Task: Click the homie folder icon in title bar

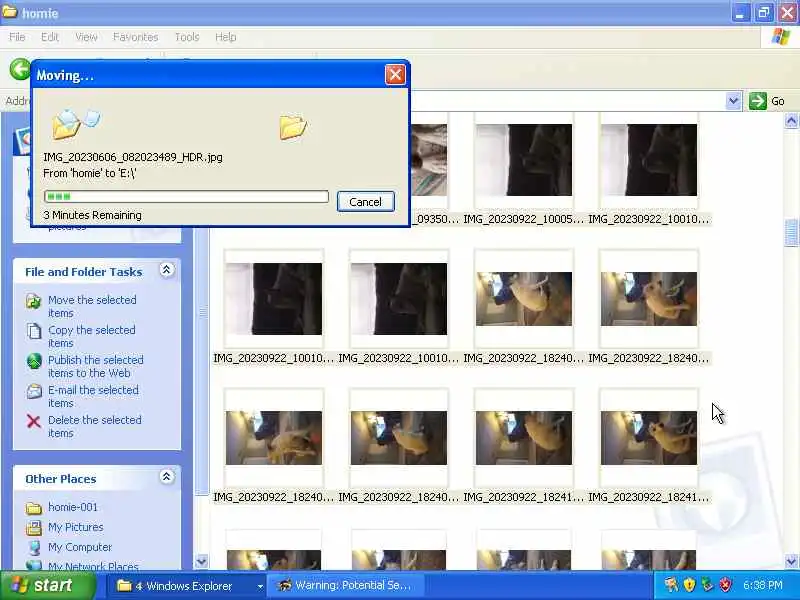Action: tap(9, 11)
